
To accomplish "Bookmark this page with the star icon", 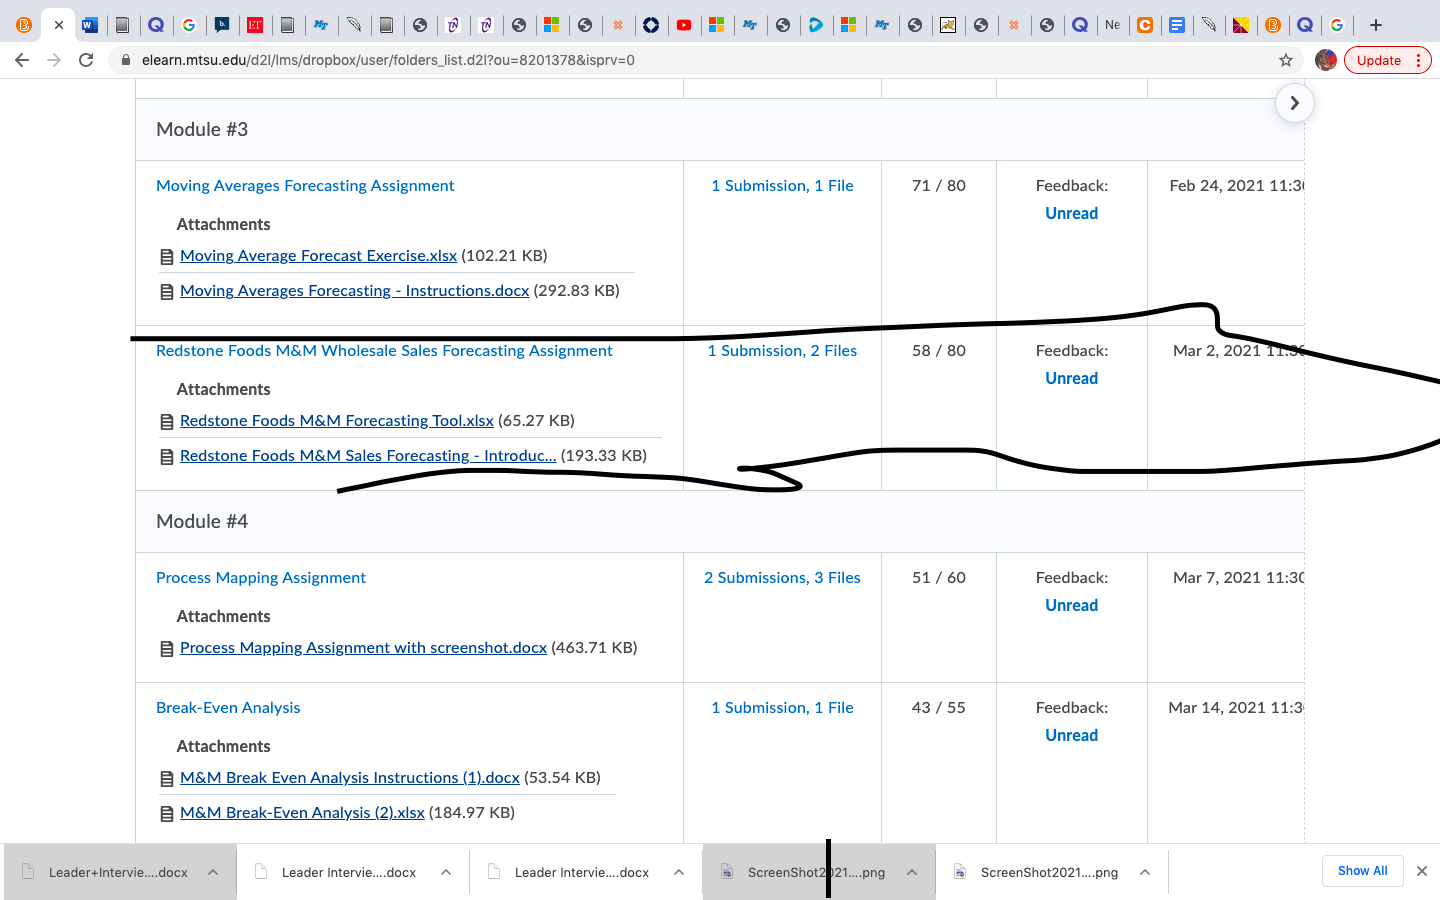I will (1286, 60).
